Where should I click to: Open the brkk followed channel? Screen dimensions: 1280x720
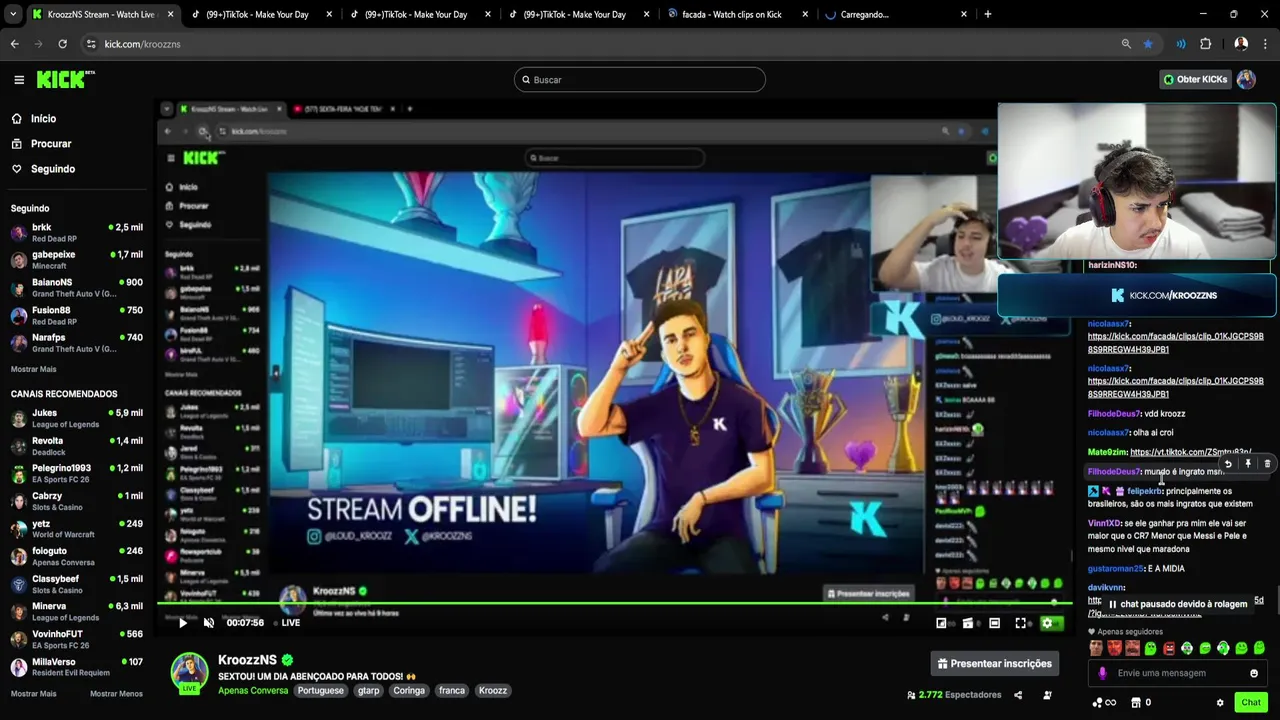(77, 233)
